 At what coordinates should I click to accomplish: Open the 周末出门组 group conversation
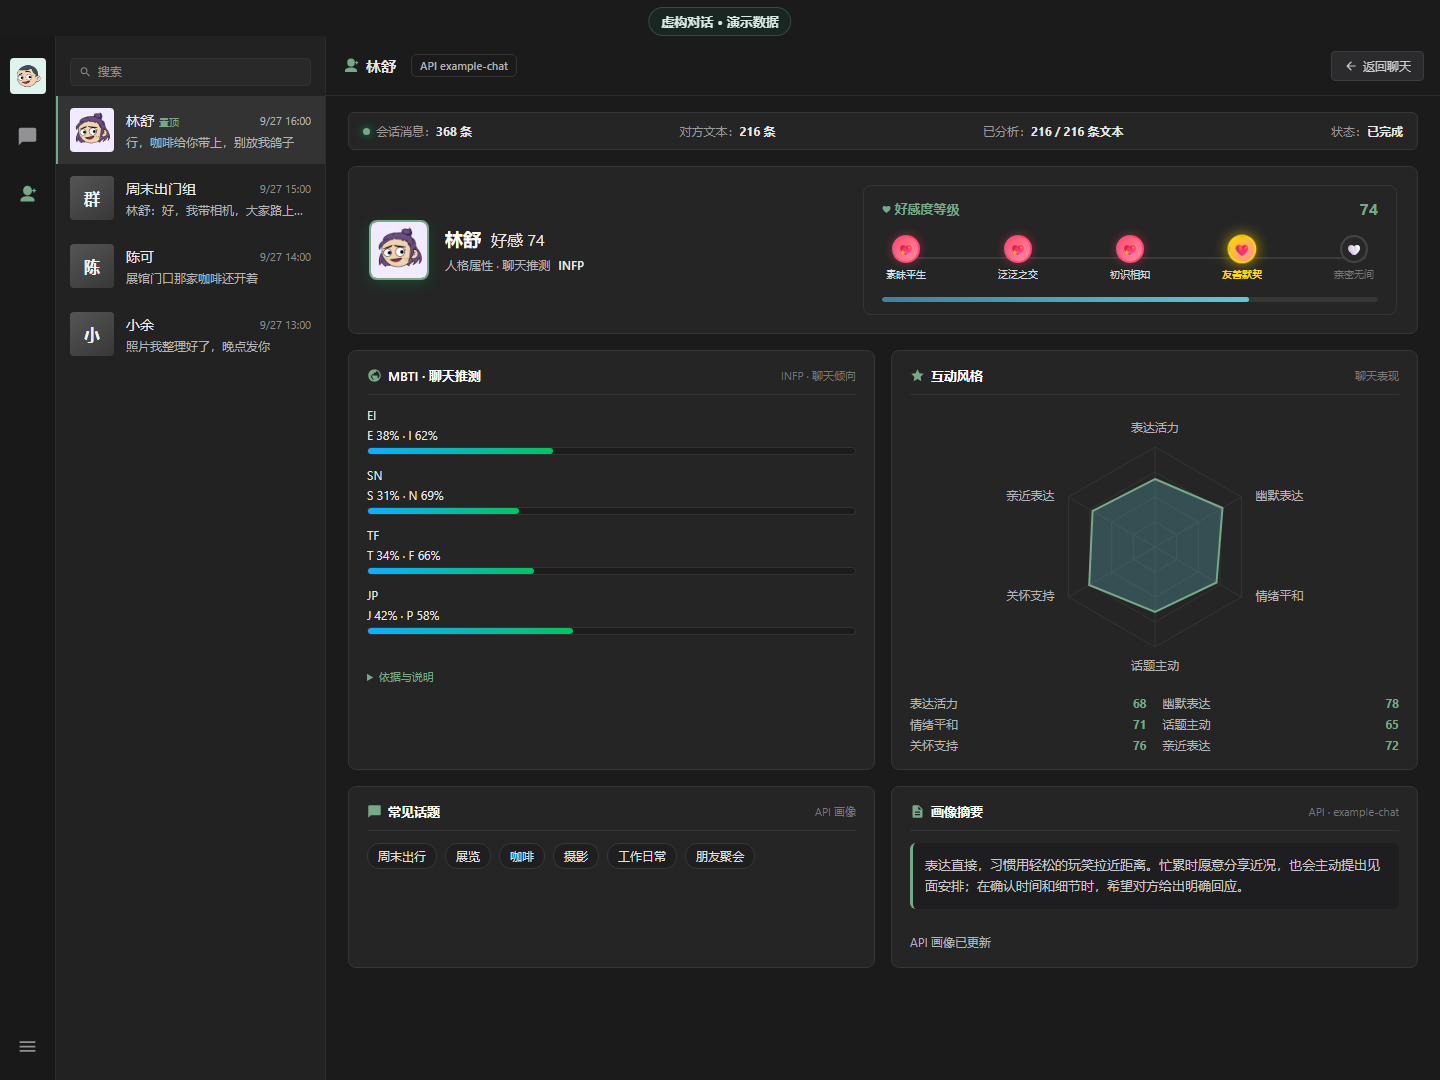[191, 198]
